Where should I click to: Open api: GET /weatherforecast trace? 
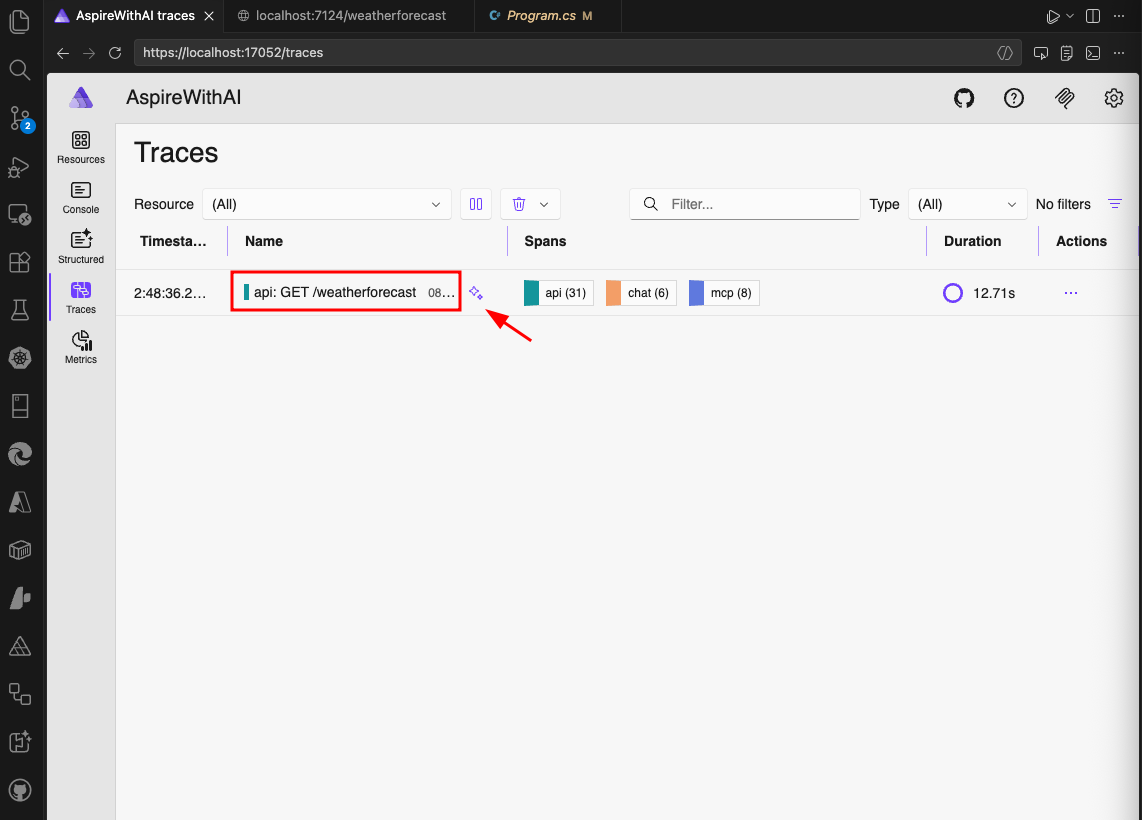point(335,292)
